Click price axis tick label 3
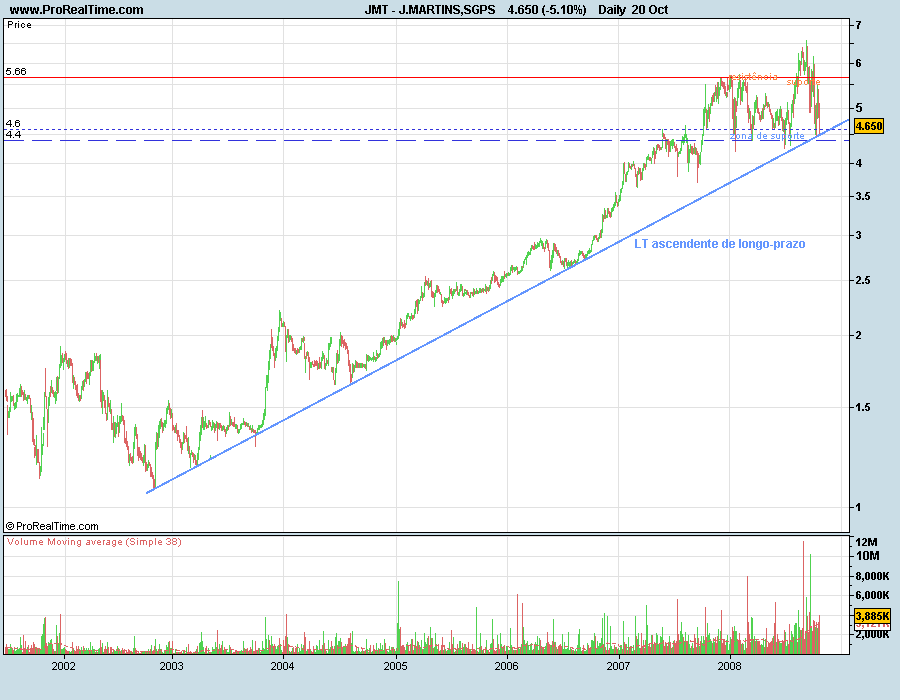 click(858, 235)
